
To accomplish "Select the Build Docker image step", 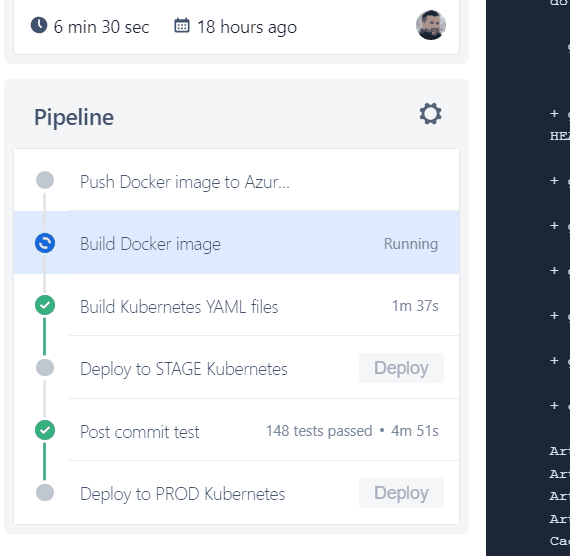I will tap(236, 242).
